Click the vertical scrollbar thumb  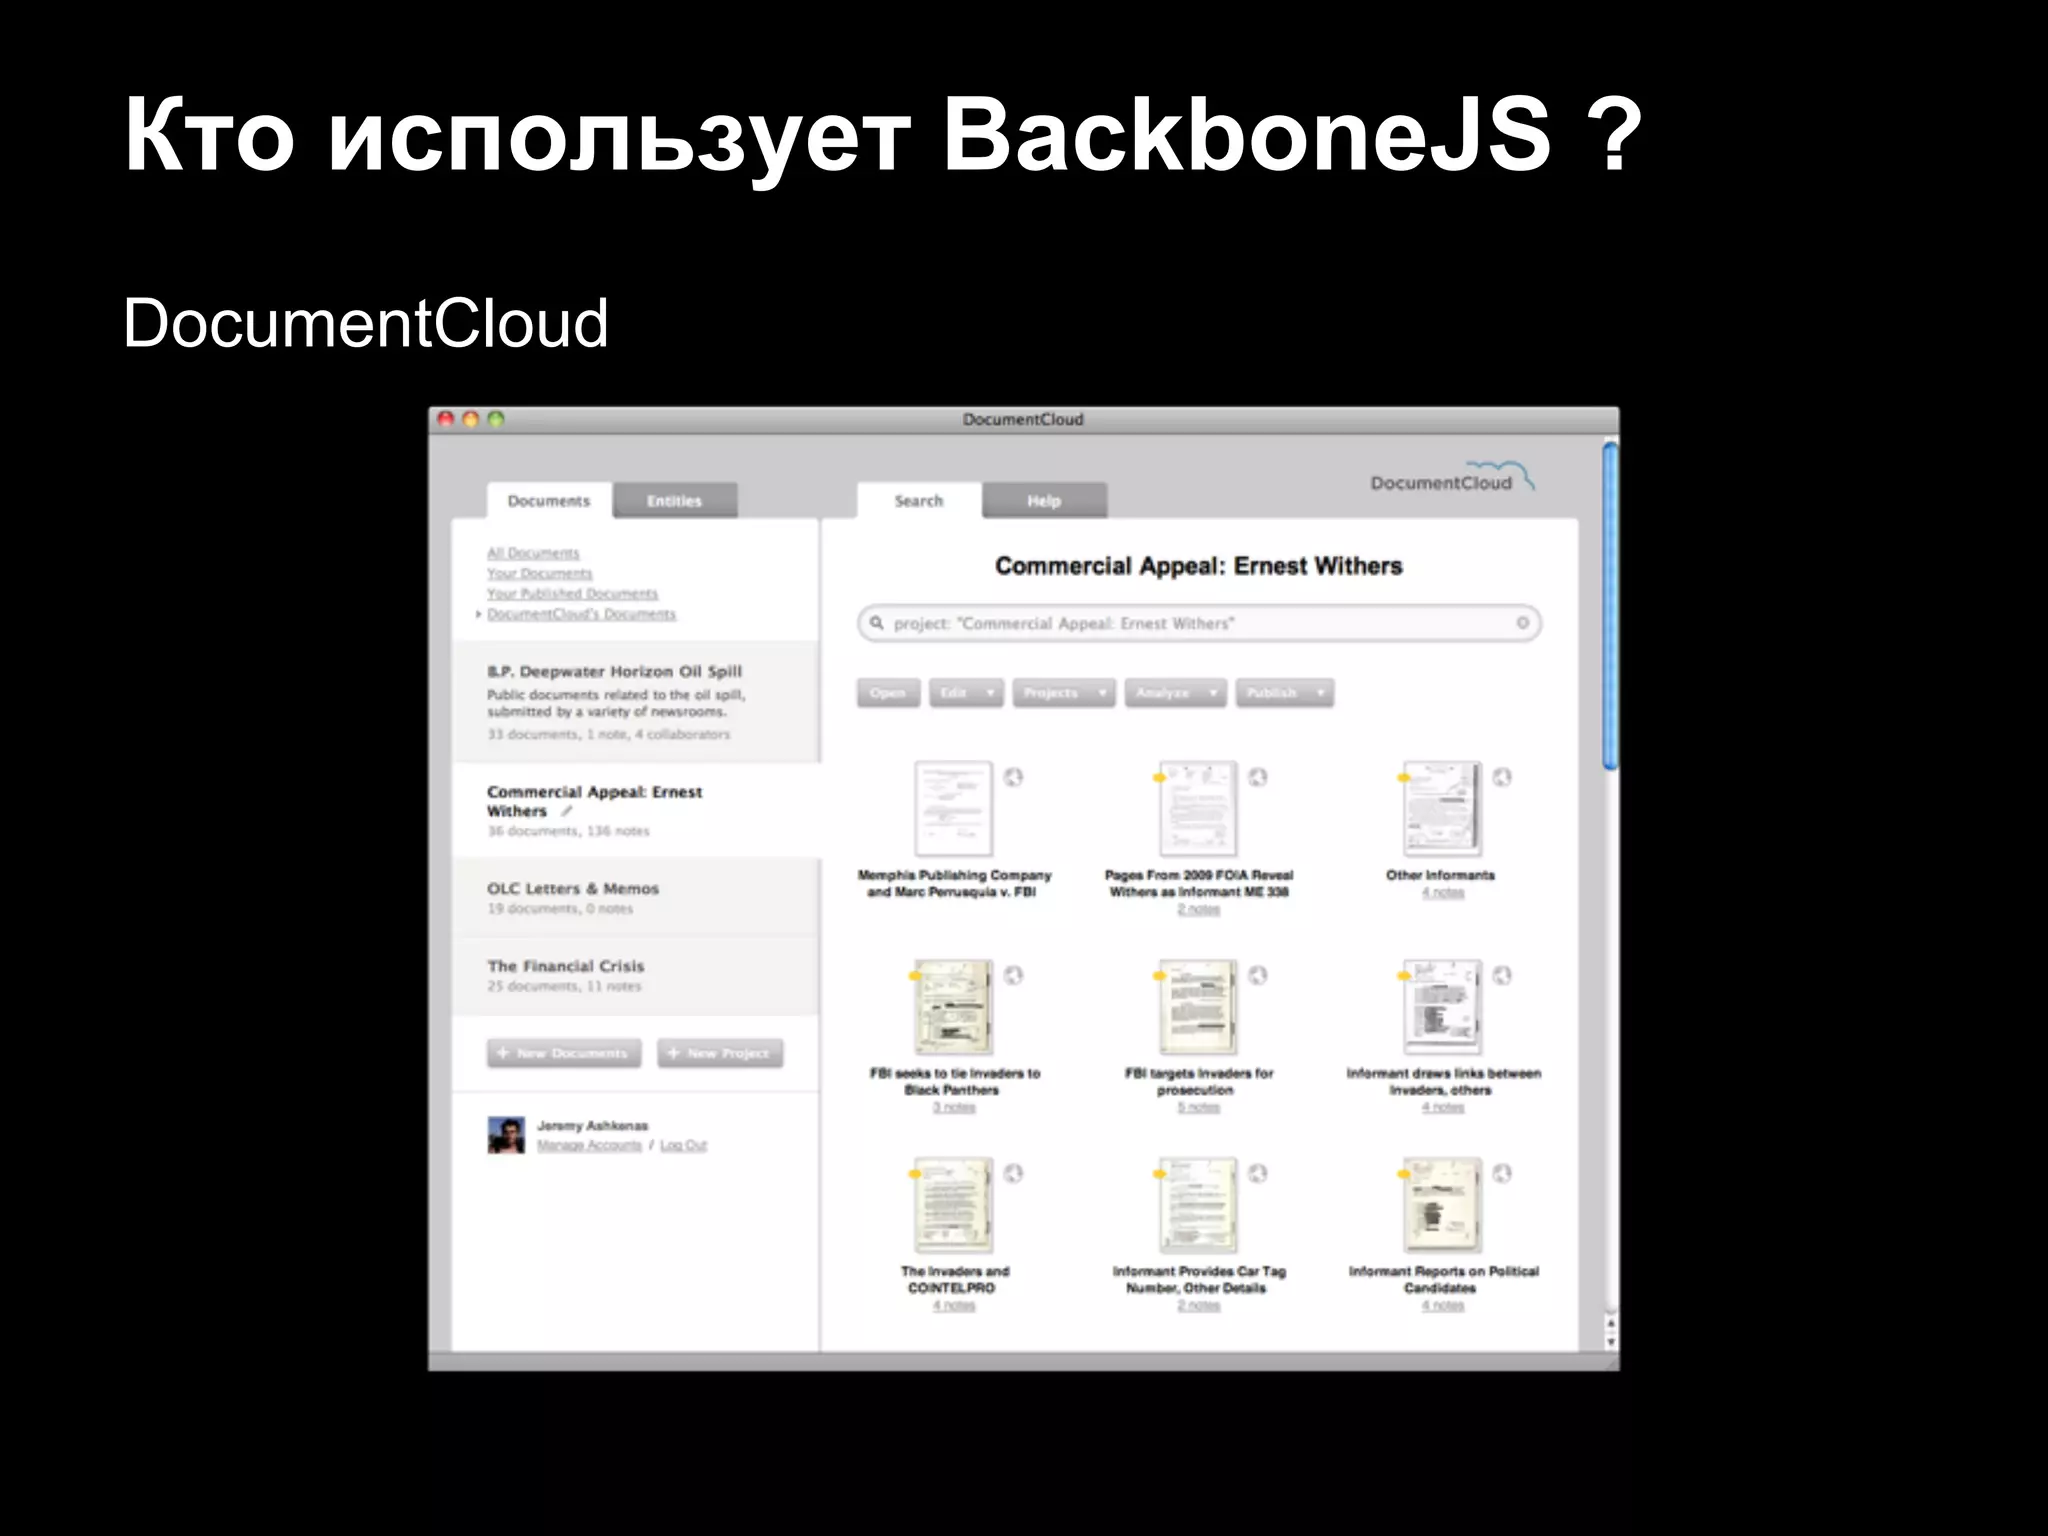coord(1610,606)
